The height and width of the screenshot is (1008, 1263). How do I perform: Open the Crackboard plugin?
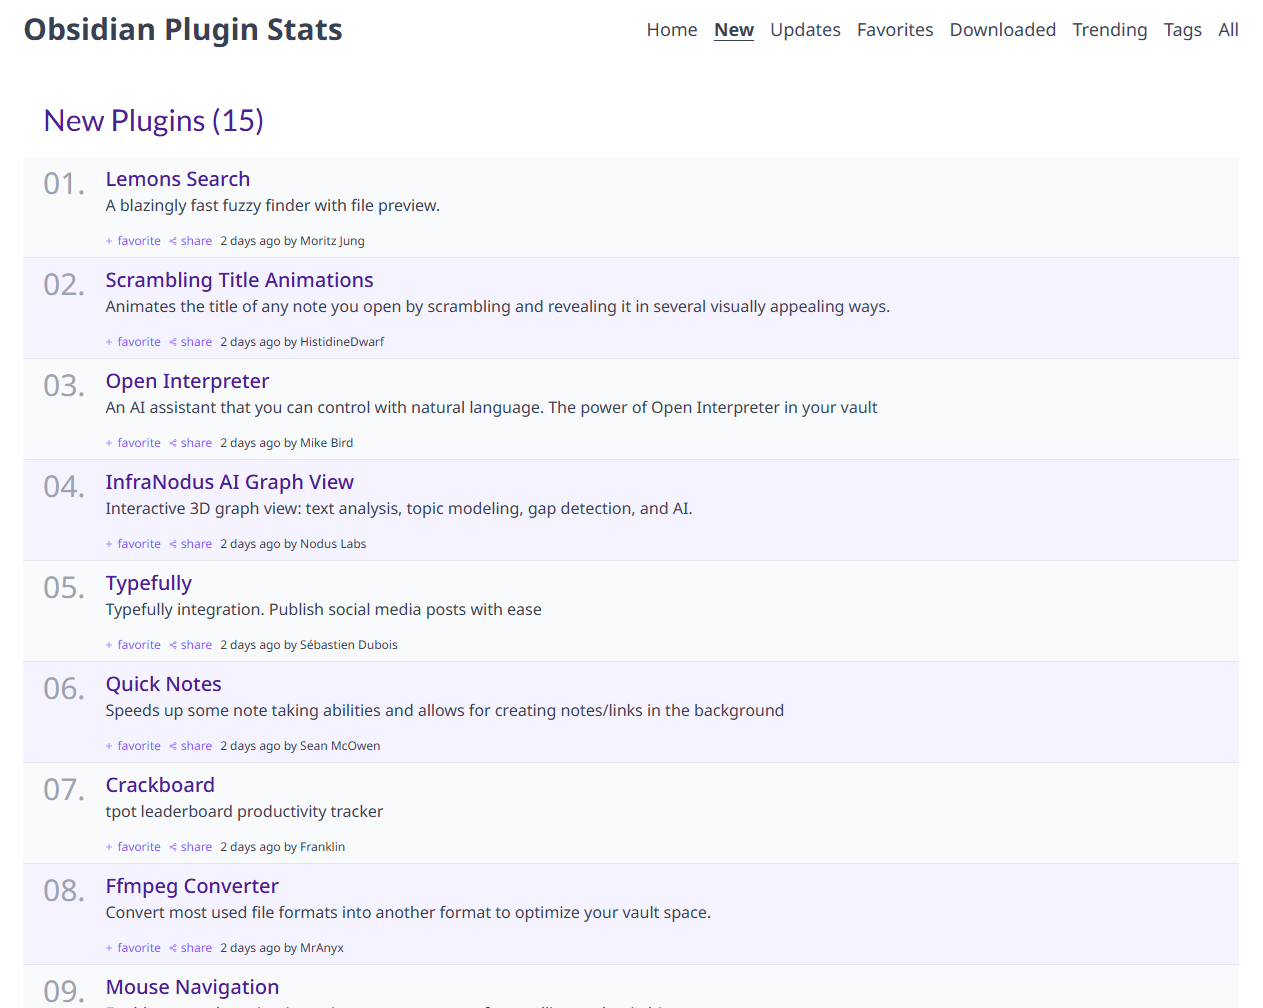pyautogui.click(x=160, y=785)
